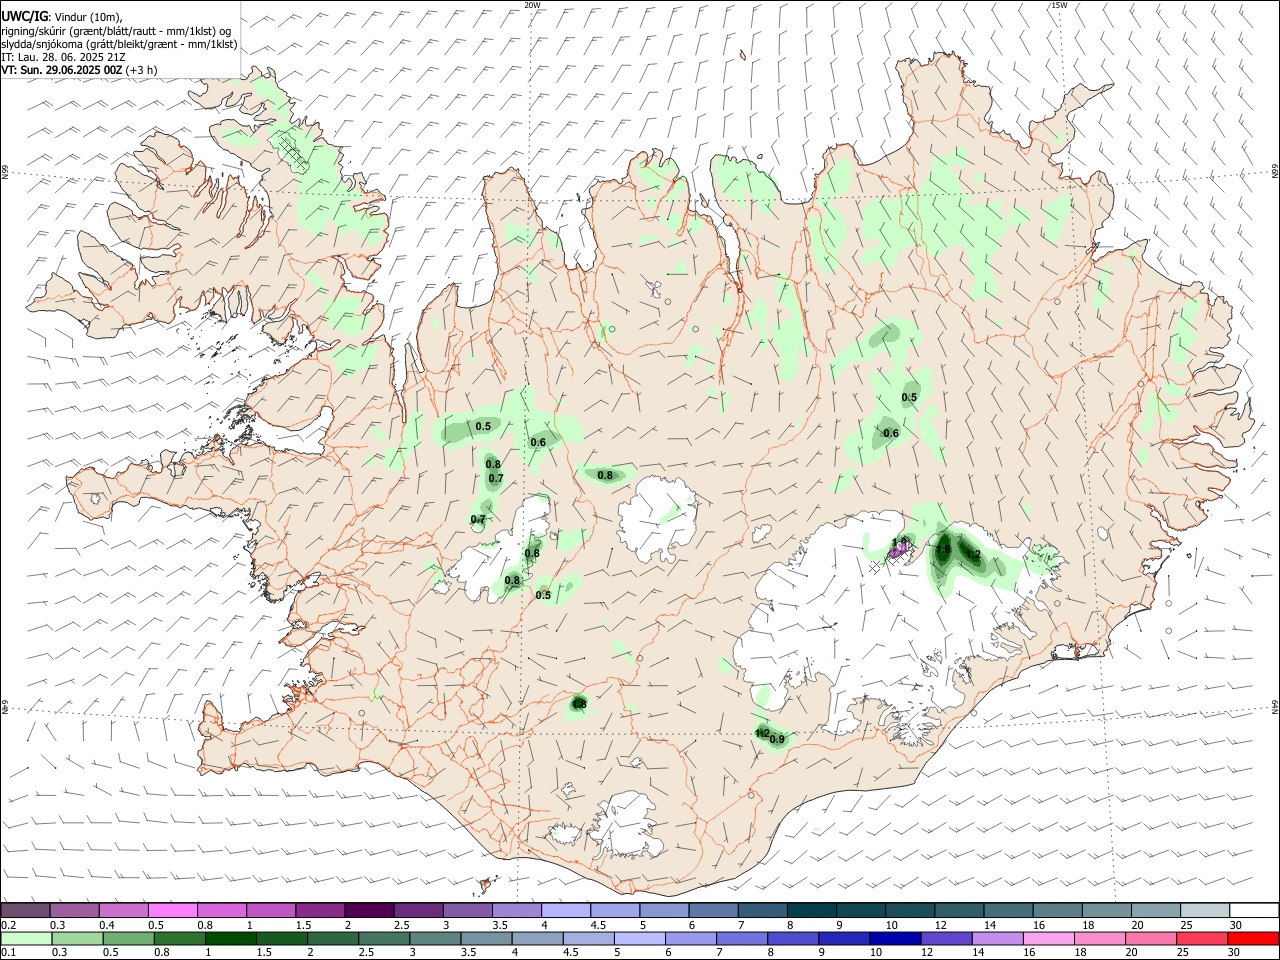Click the dark teal swatch labeled 8 in top row
The image size is (1280, 960).
pyautogui.click(x=810, y=911)
